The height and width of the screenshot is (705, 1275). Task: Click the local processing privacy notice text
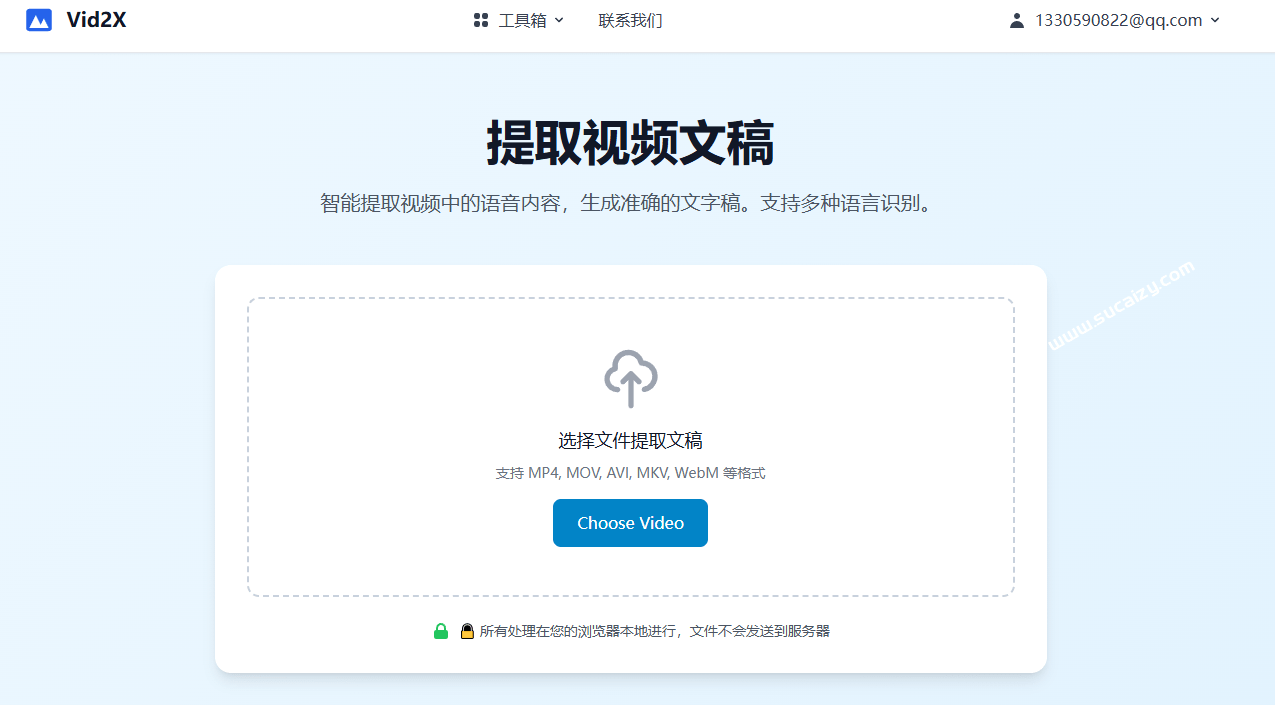(655, 631)
